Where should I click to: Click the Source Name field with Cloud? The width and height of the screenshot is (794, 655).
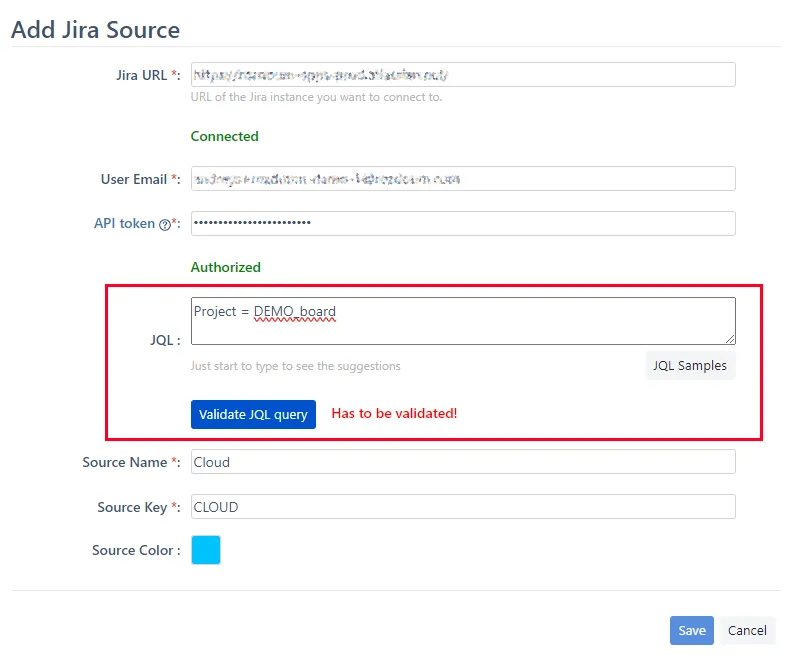[x=463, y=462]
